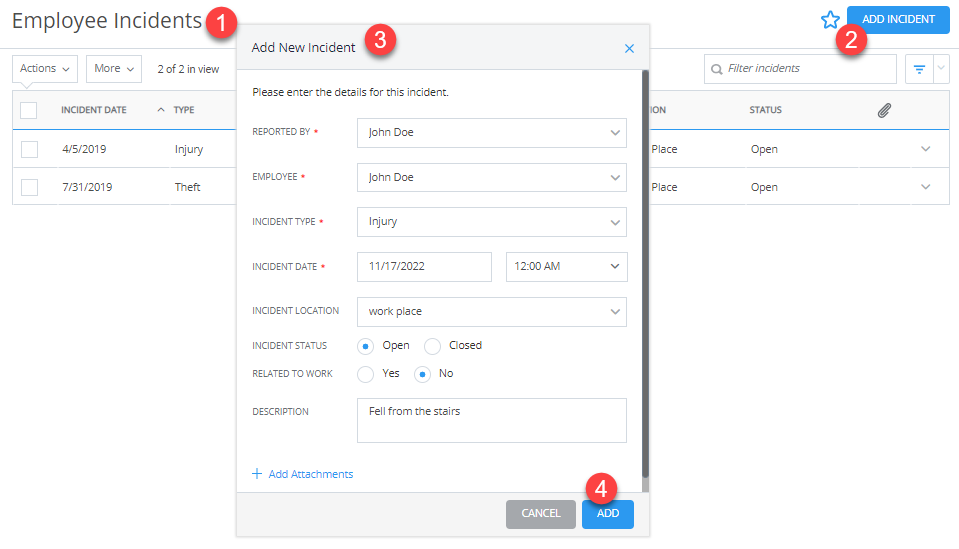Sort by the TYPE column header
This screenshot has height=549, width=959.
point(184,110)
